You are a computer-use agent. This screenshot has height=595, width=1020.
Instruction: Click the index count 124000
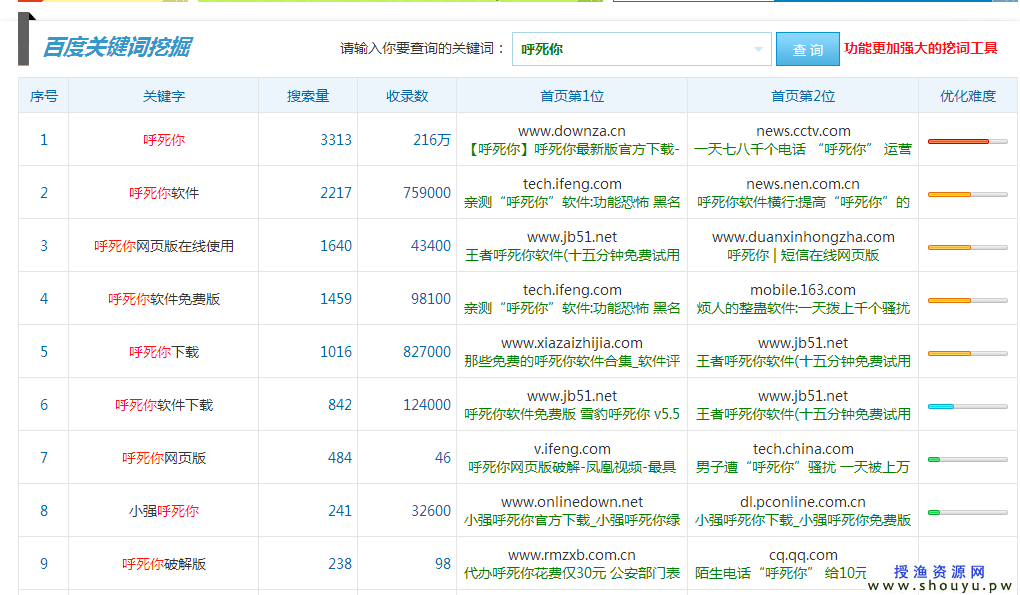click(427, 405)
